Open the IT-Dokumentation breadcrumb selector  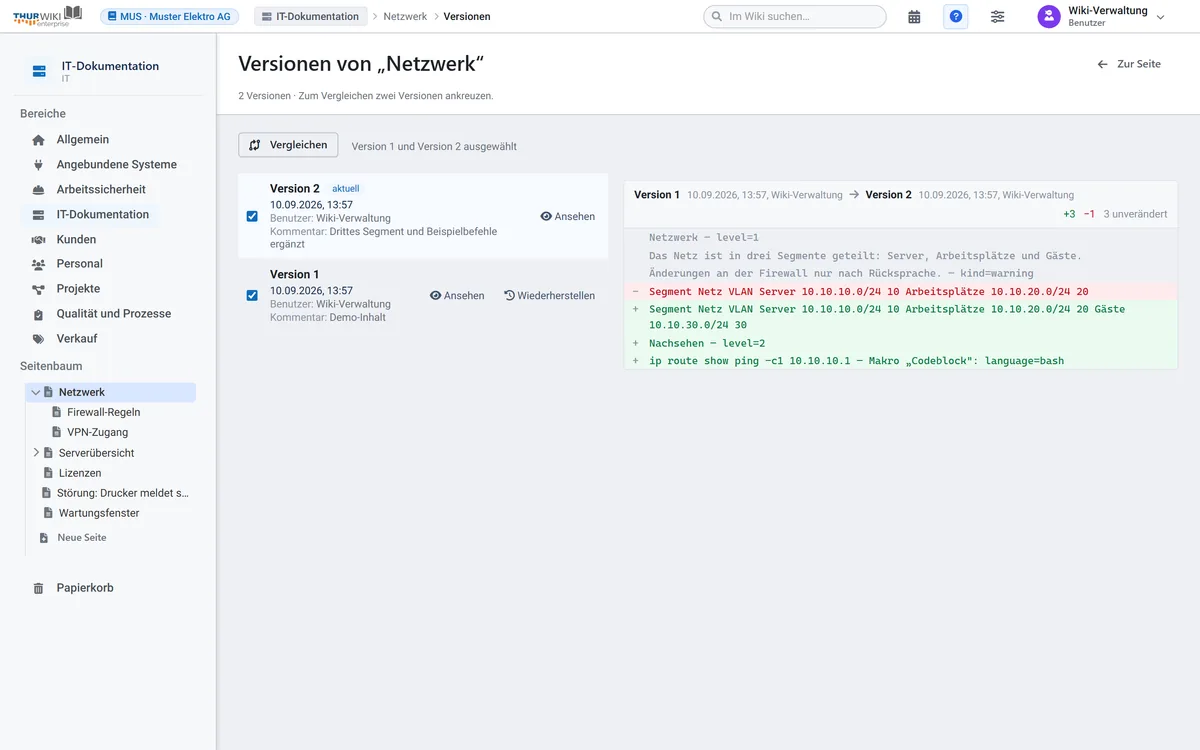point(310,16)
